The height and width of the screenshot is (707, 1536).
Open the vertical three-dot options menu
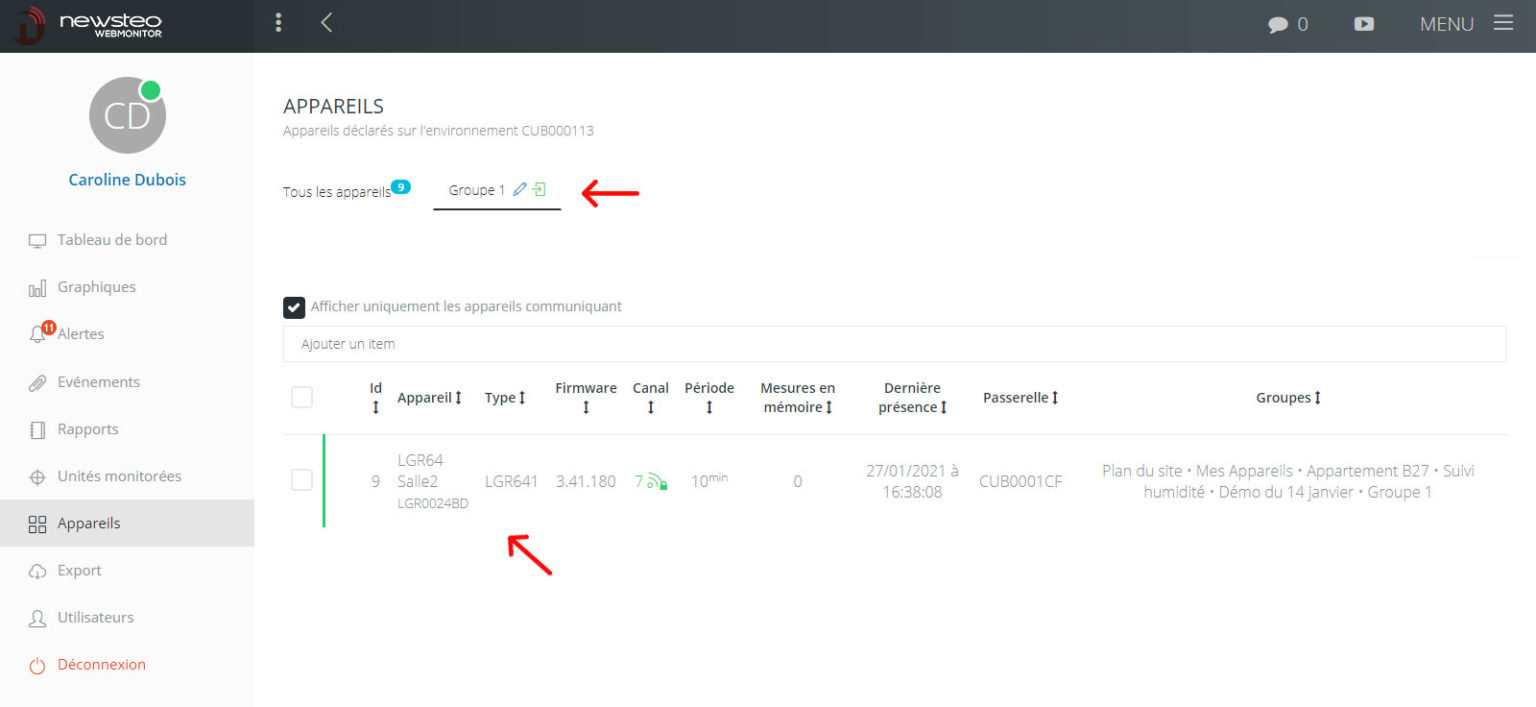coord(278,23)
